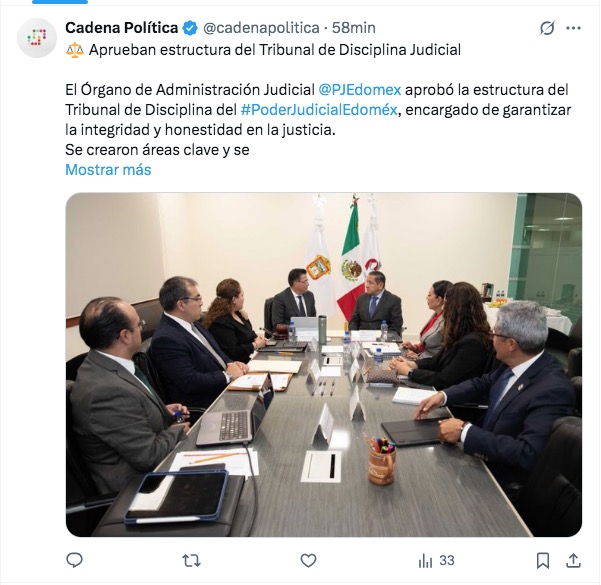
Task: Open view analytics bar chart icon
Action: (425, 560)
